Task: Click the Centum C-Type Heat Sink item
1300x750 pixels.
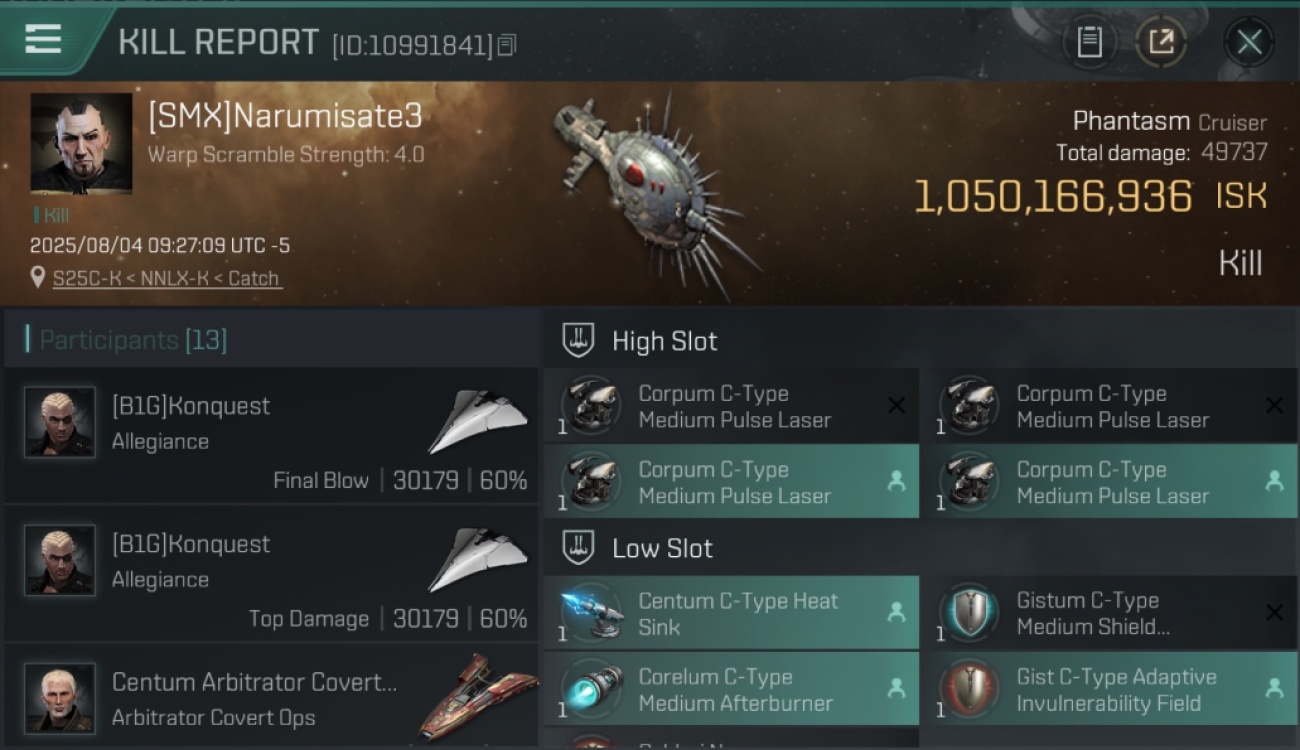Action: (x=731, y=613)
